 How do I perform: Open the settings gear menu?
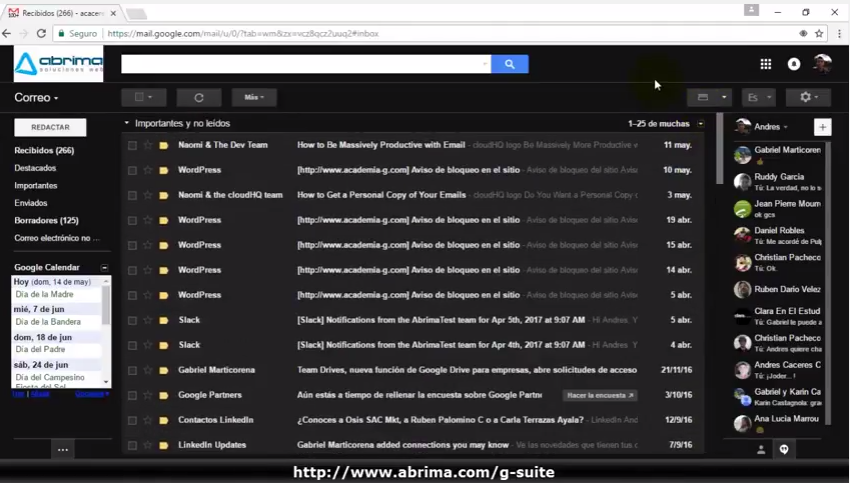[808, 97]
